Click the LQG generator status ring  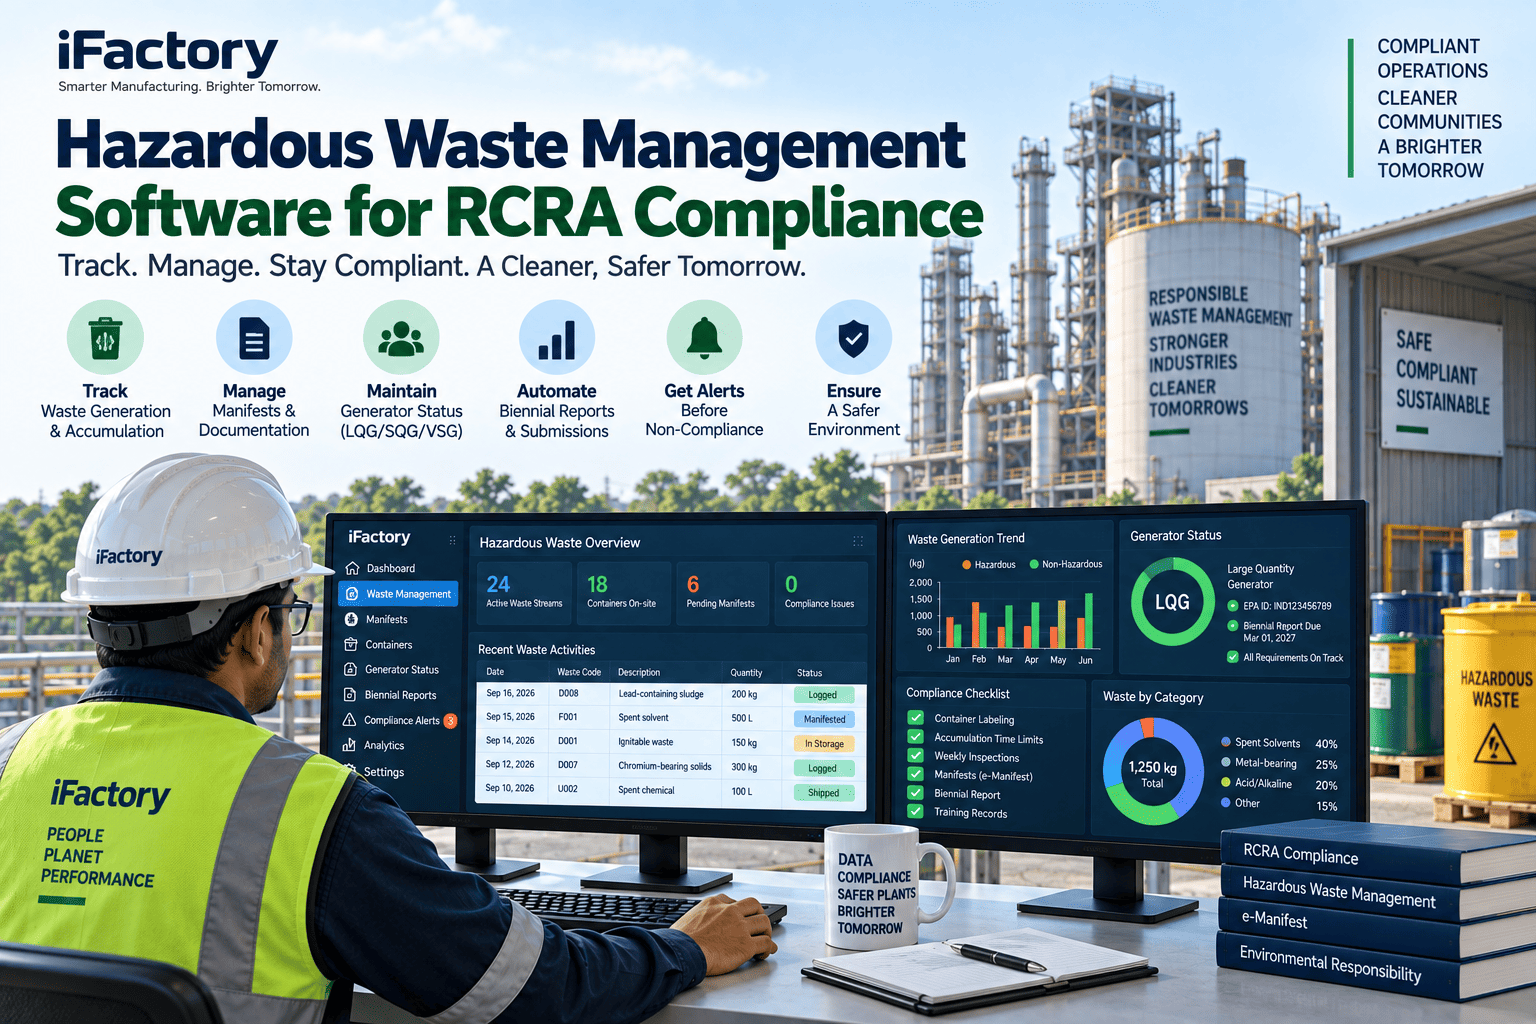coord(1172,602)
